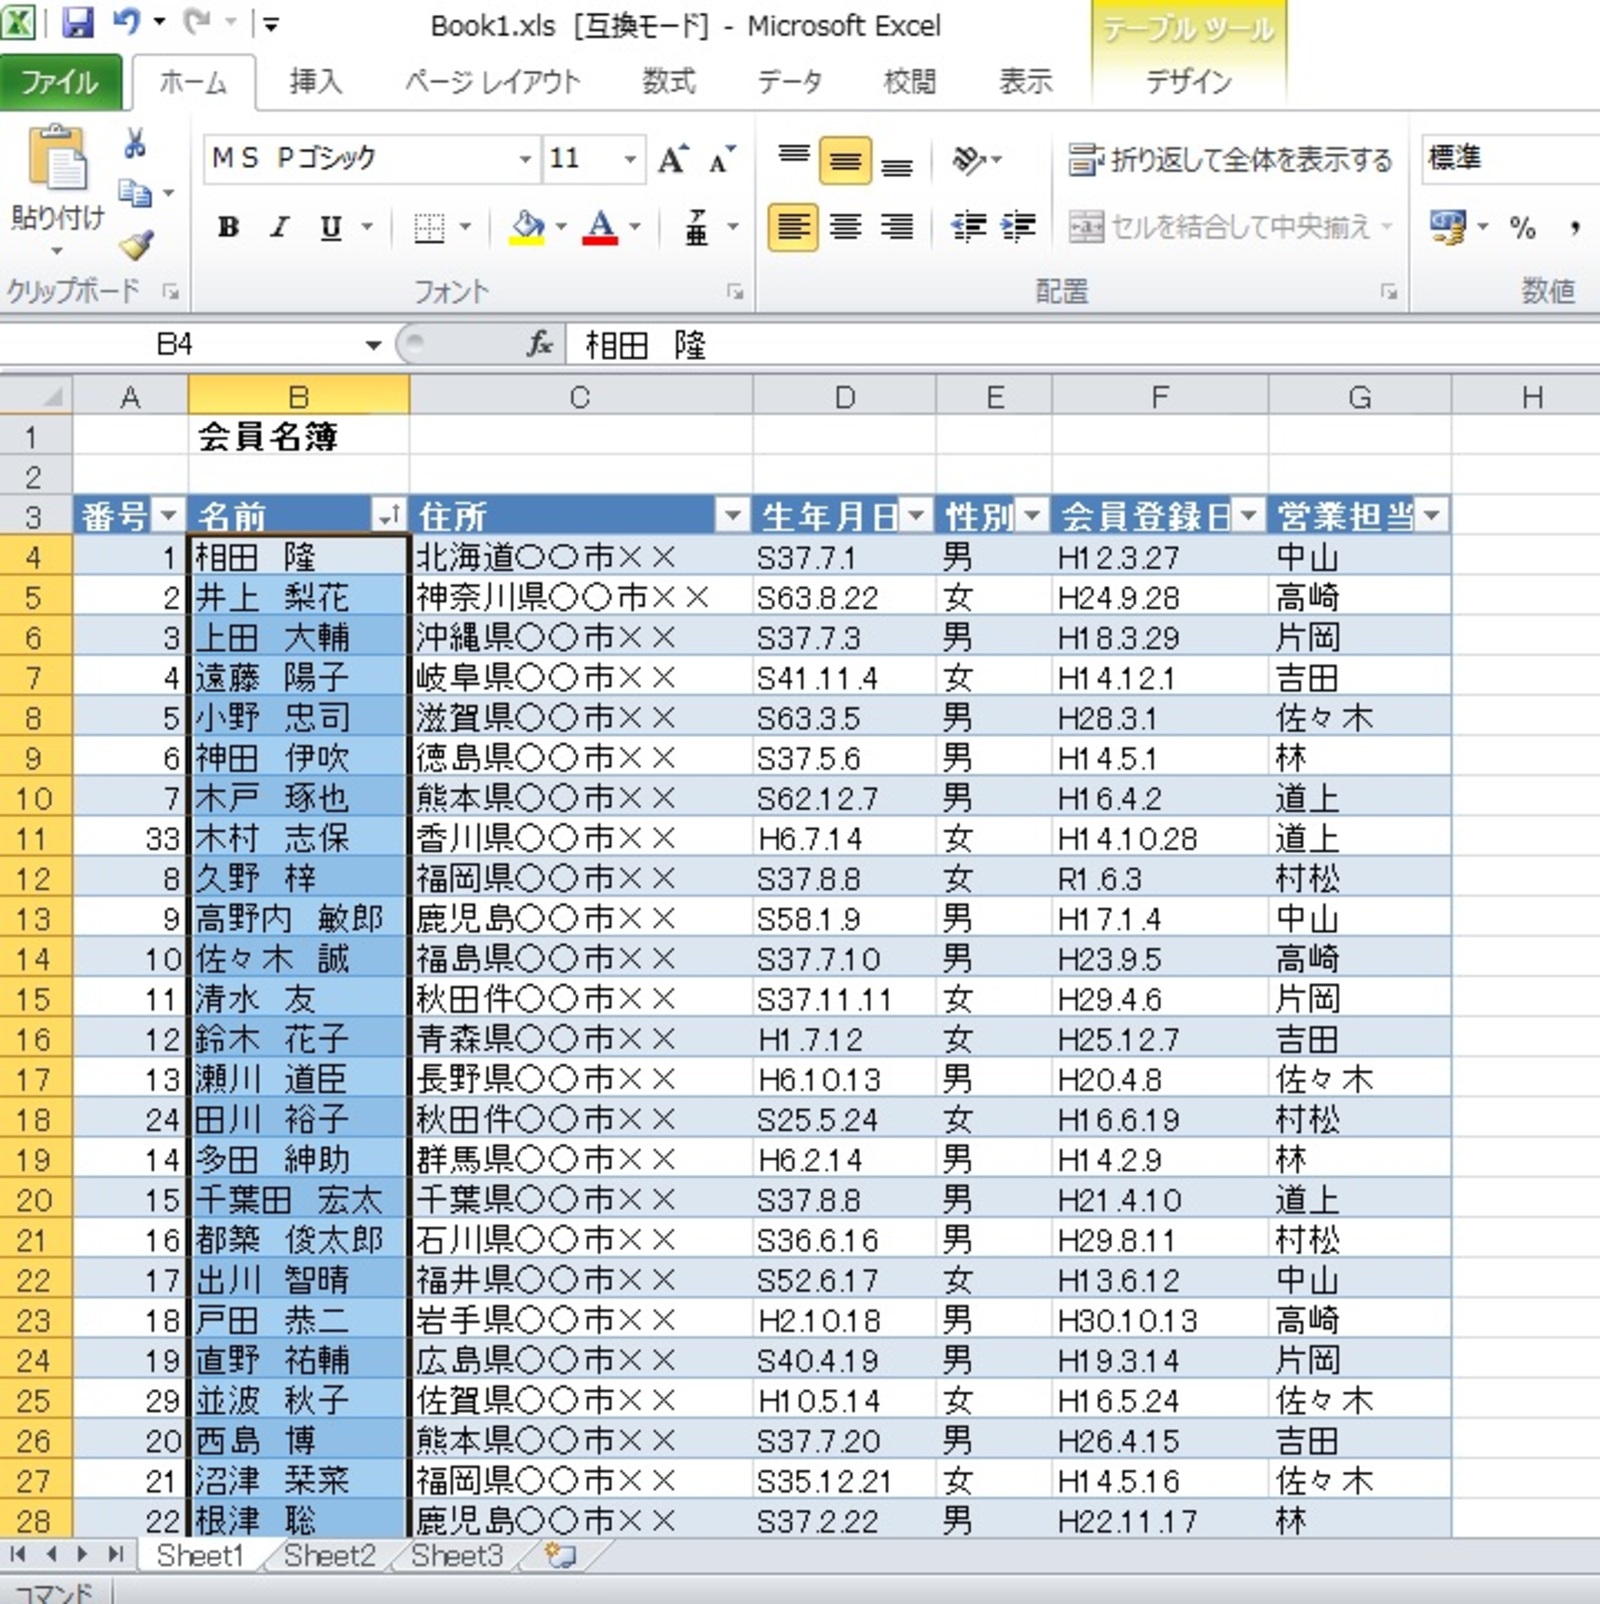Image resolution: width=1600 pixels, height=1604 pixels.
Task: Switch to the データ tab
Action: pos(790,82)
